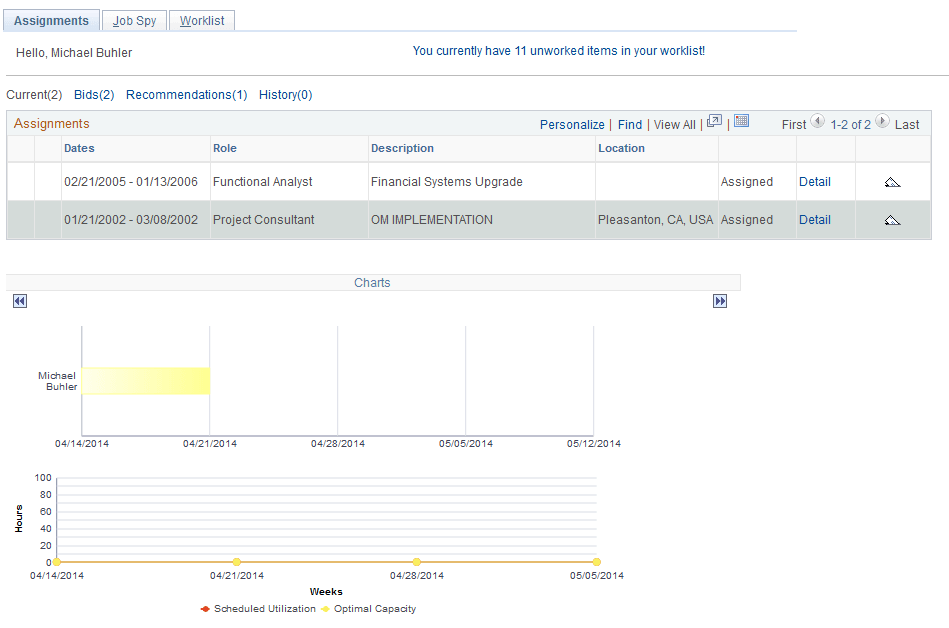The height and width of the screenshot is (628, 949).
Task: Click the Pleasanton, CA, USA location cell
Action: (655, 220)
